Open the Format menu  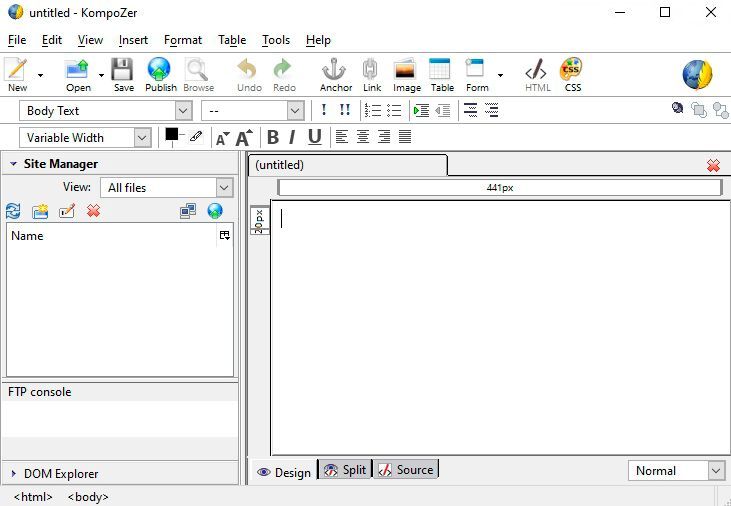tap(183, 40)
